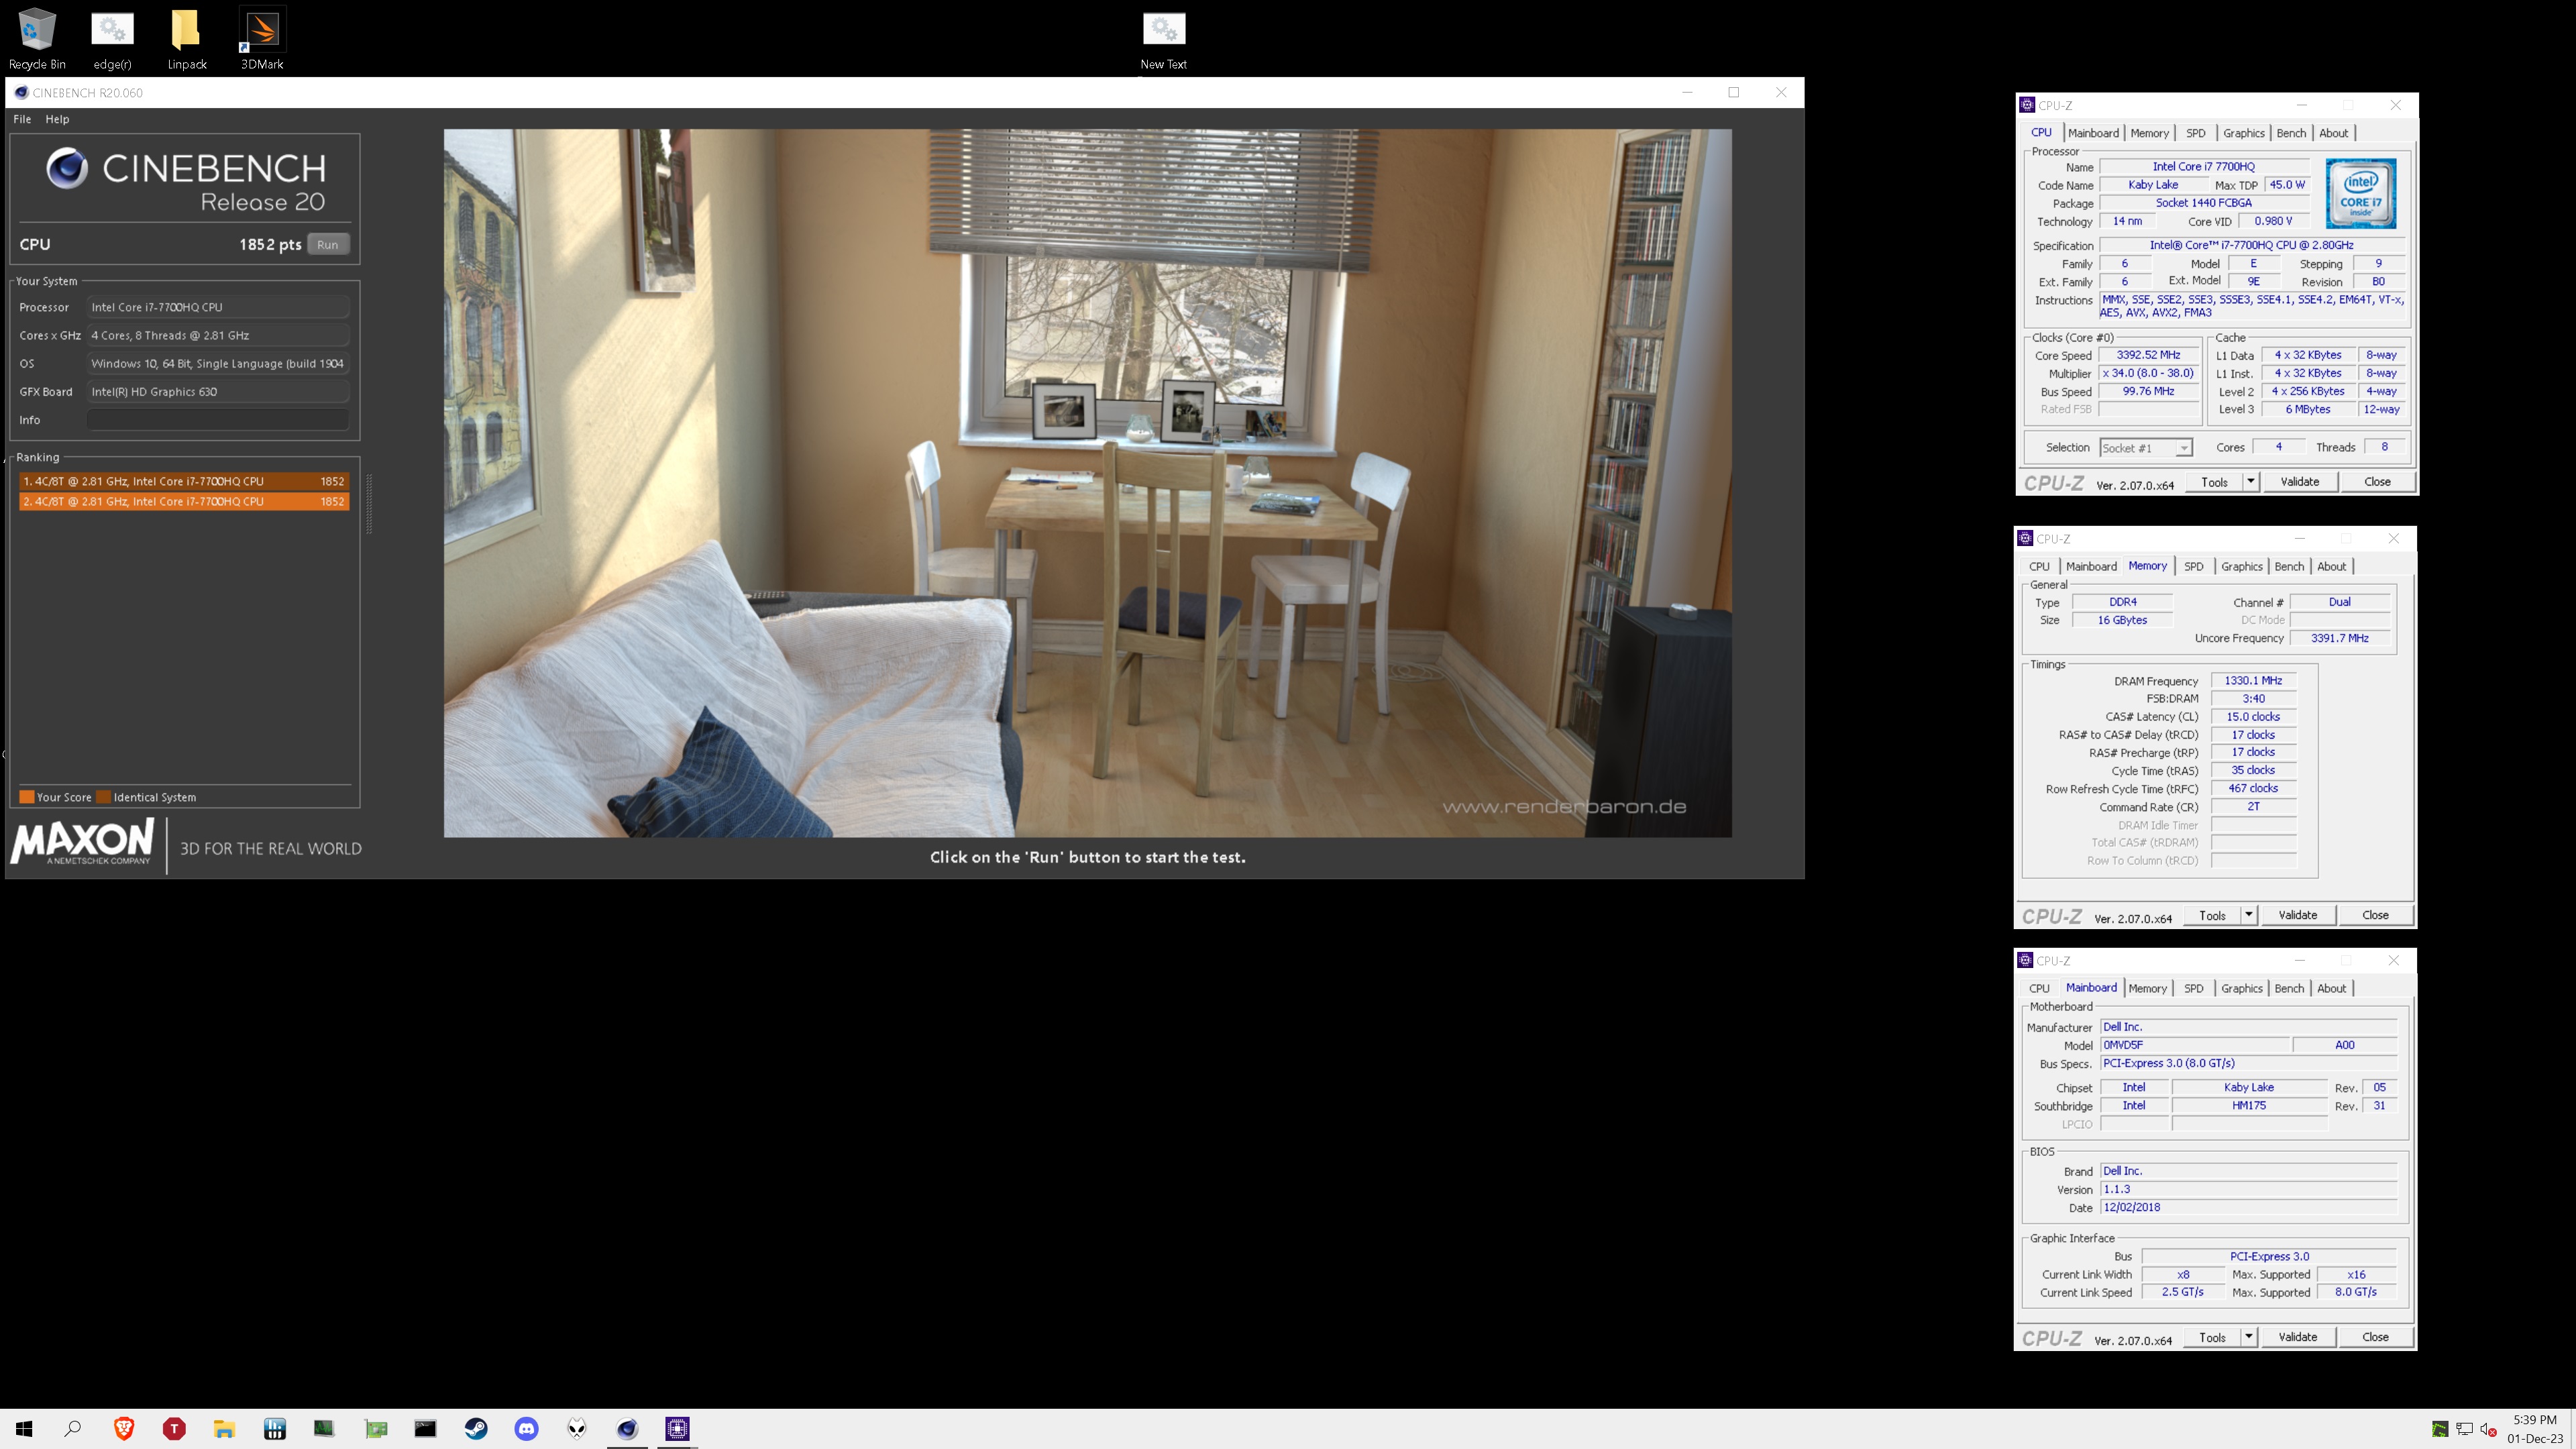Open the Alienware head taskbar icon
The height and width of the screenshot is (1449, 2576).
pos(577,1428)
